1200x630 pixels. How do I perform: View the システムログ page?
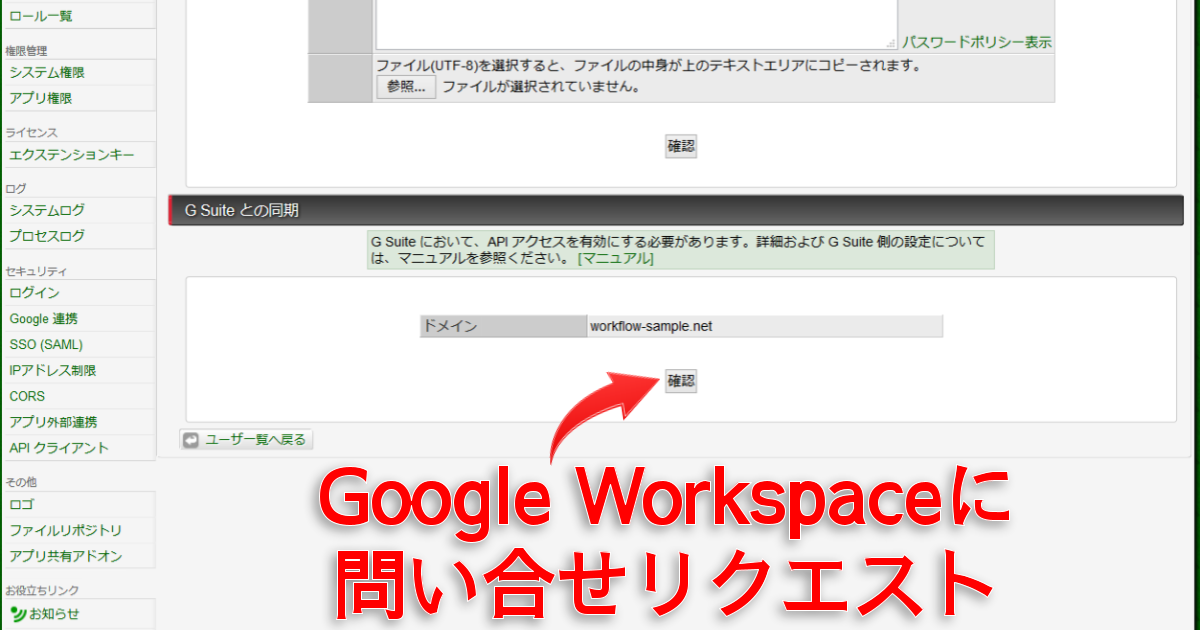[47, 211]
